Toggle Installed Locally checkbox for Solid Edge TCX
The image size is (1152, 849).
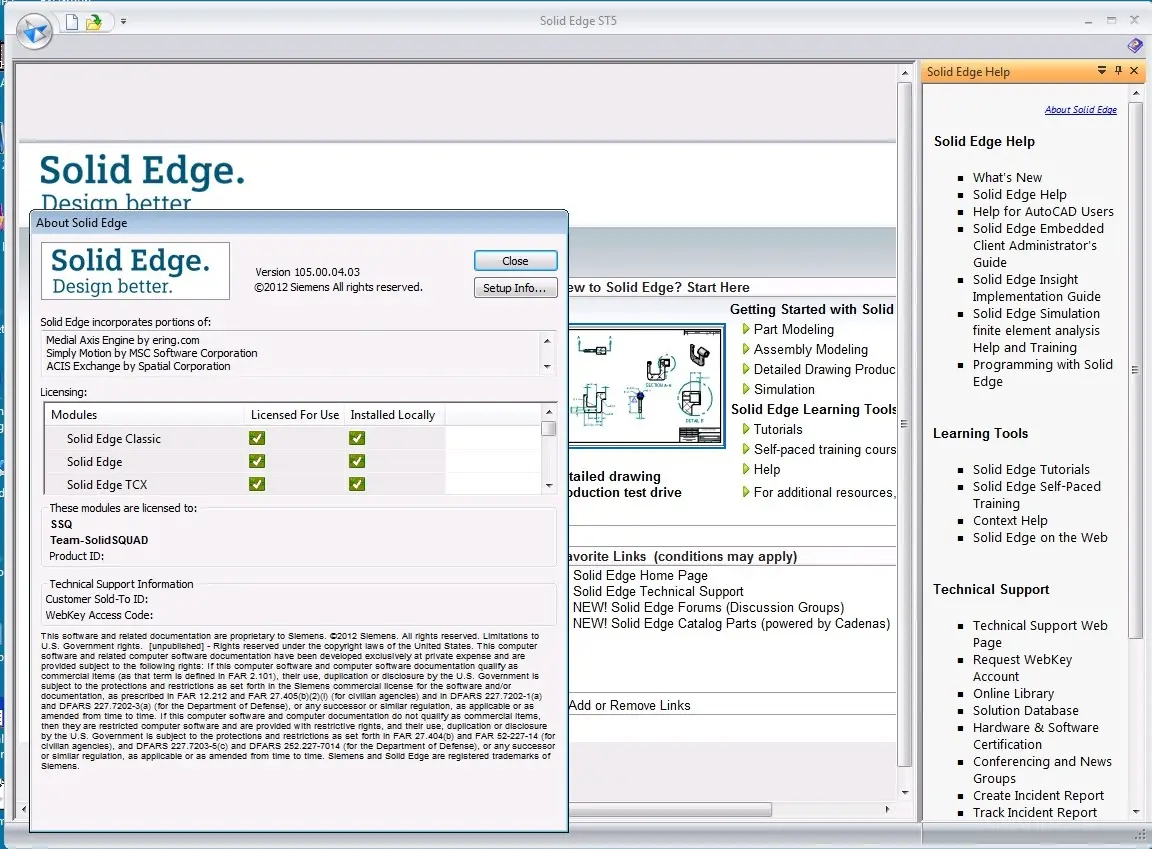[x=357, y=484]
